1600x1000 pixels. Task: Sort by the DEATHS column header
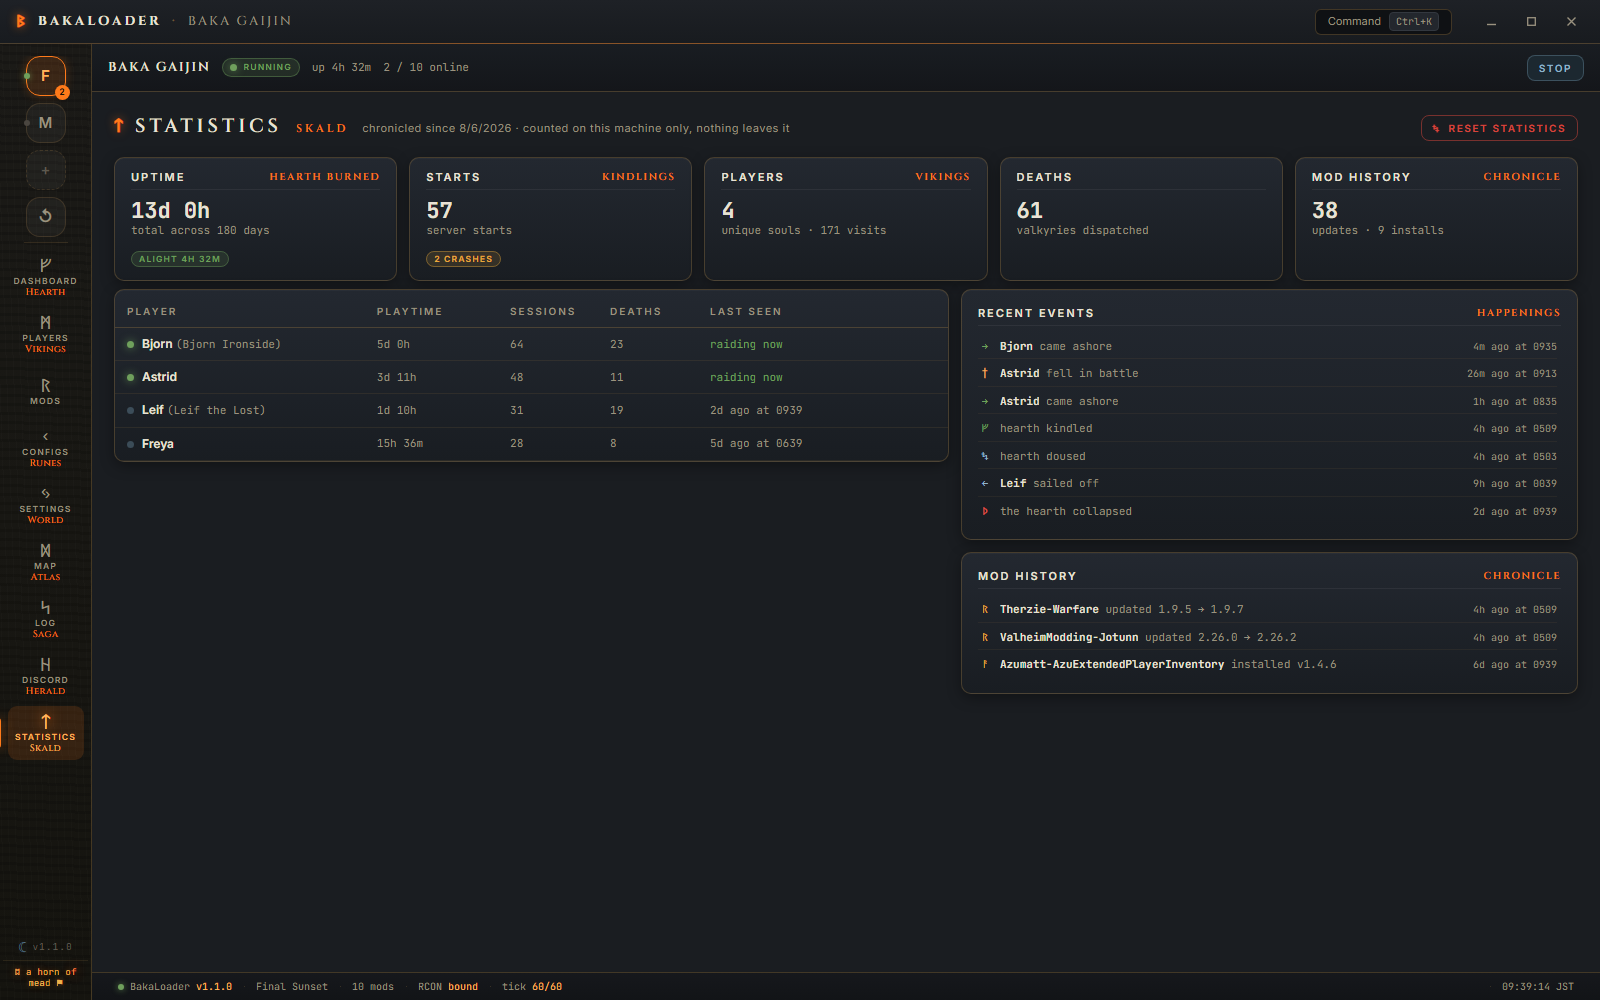(x=636, y=312)
